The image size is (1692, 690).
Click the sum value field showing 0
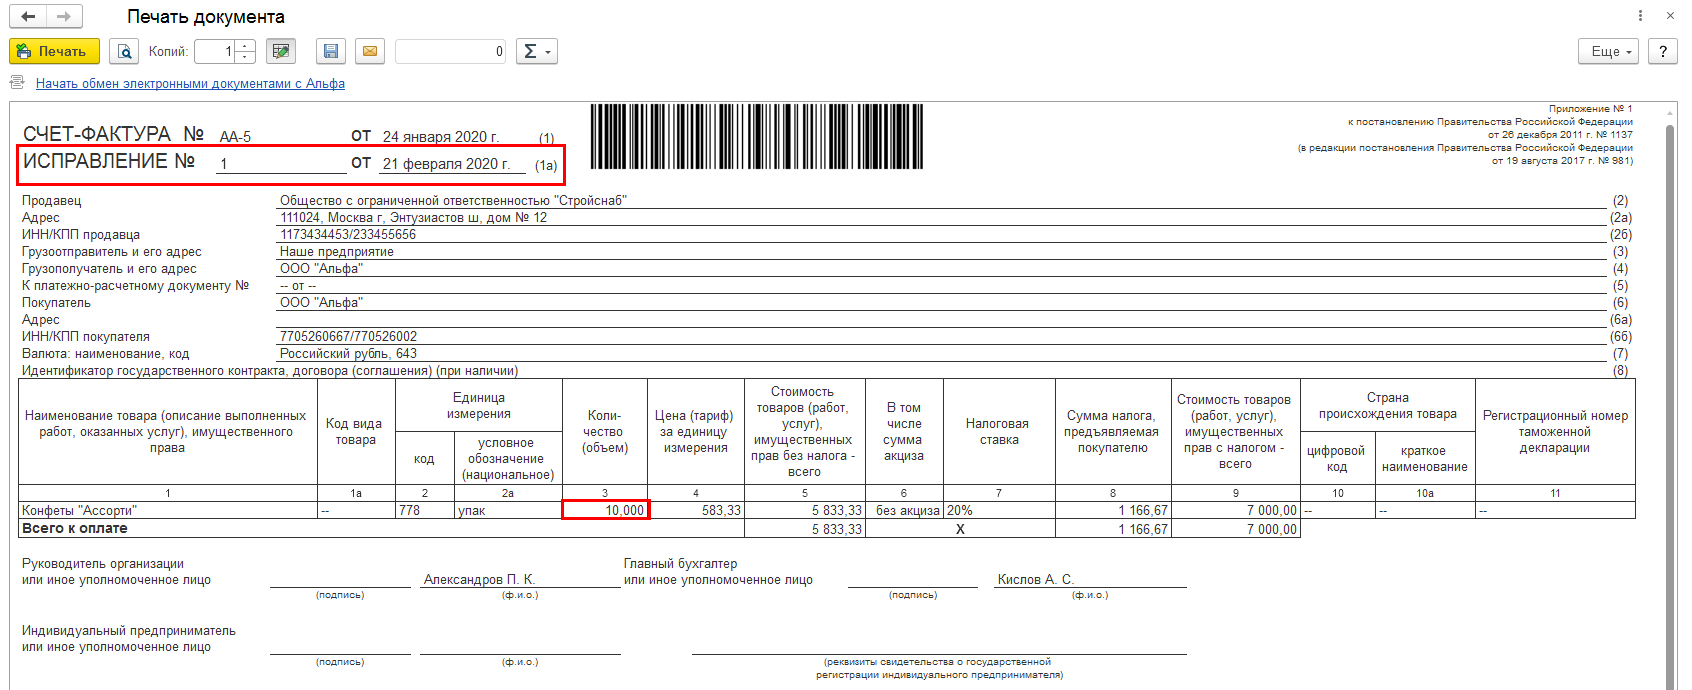[x=451, y=51]
